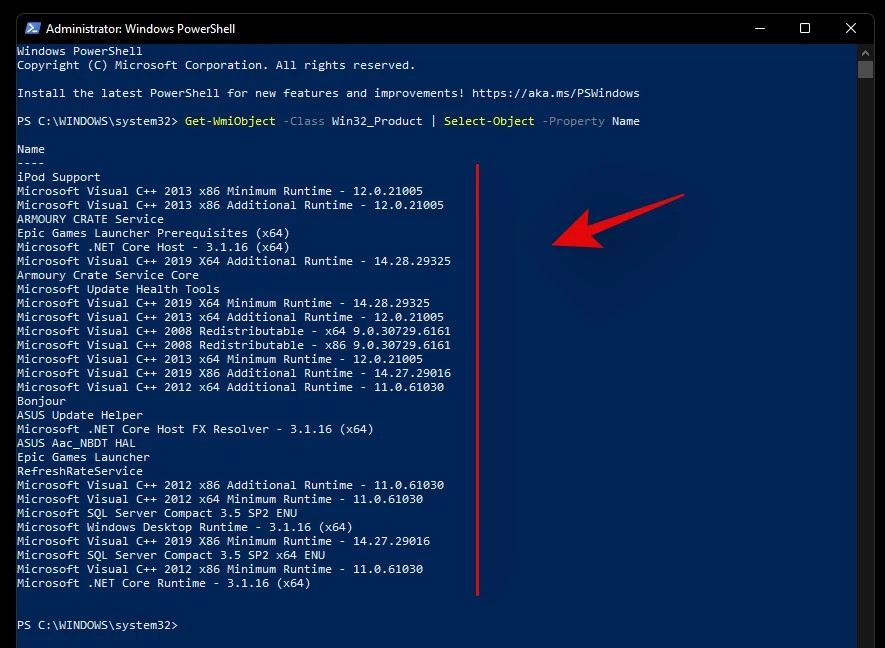Click the iPod Support entry

pyautogui.click(x=59, y=177)
